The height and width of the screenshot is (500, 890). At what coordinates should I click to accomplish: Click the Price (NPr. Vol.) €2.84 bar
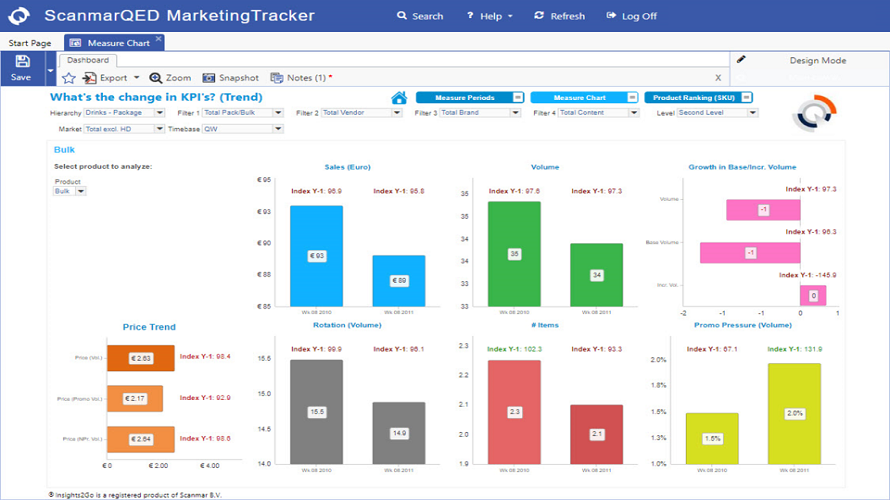(x=141, y=439)
